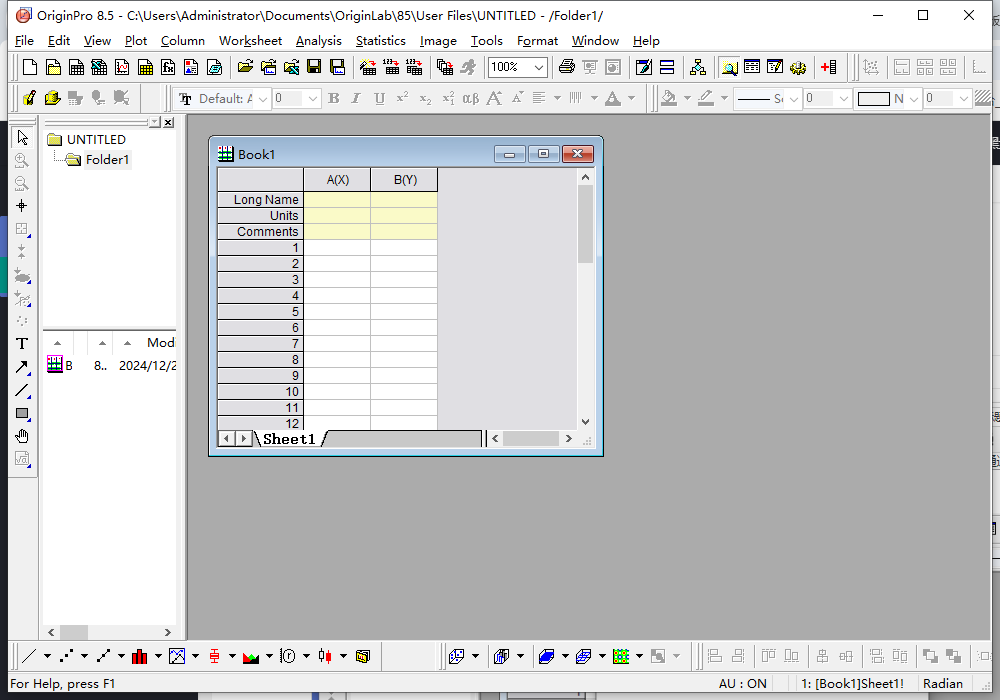
Task: Click the Box chart plot icon
Action: pos(214,656)
